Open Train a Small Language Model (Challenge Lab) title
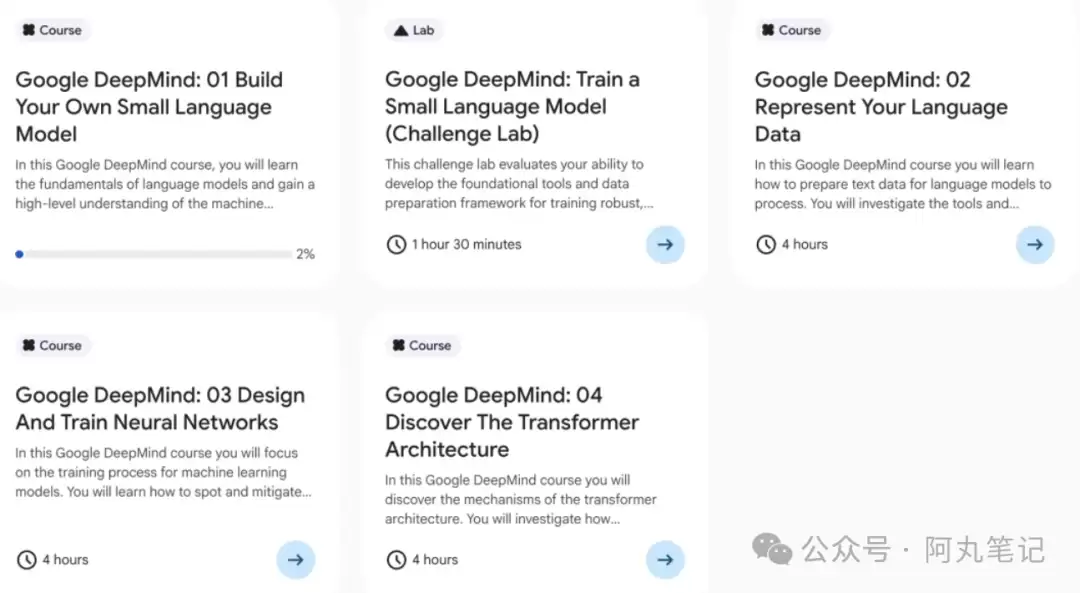This screenshot has width=1080, height=593. 512,107
